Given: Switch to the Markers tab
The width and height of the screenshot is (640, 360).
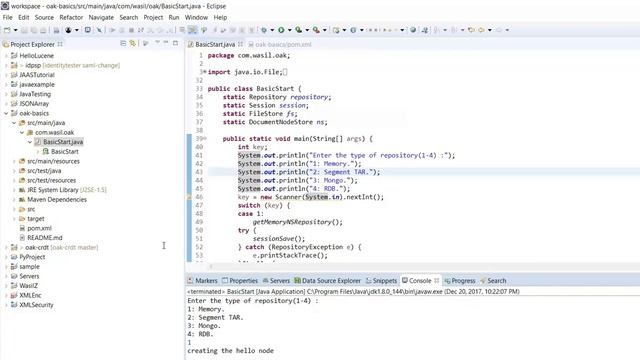Looking at the screenshot, I should [x=202, y=281].
